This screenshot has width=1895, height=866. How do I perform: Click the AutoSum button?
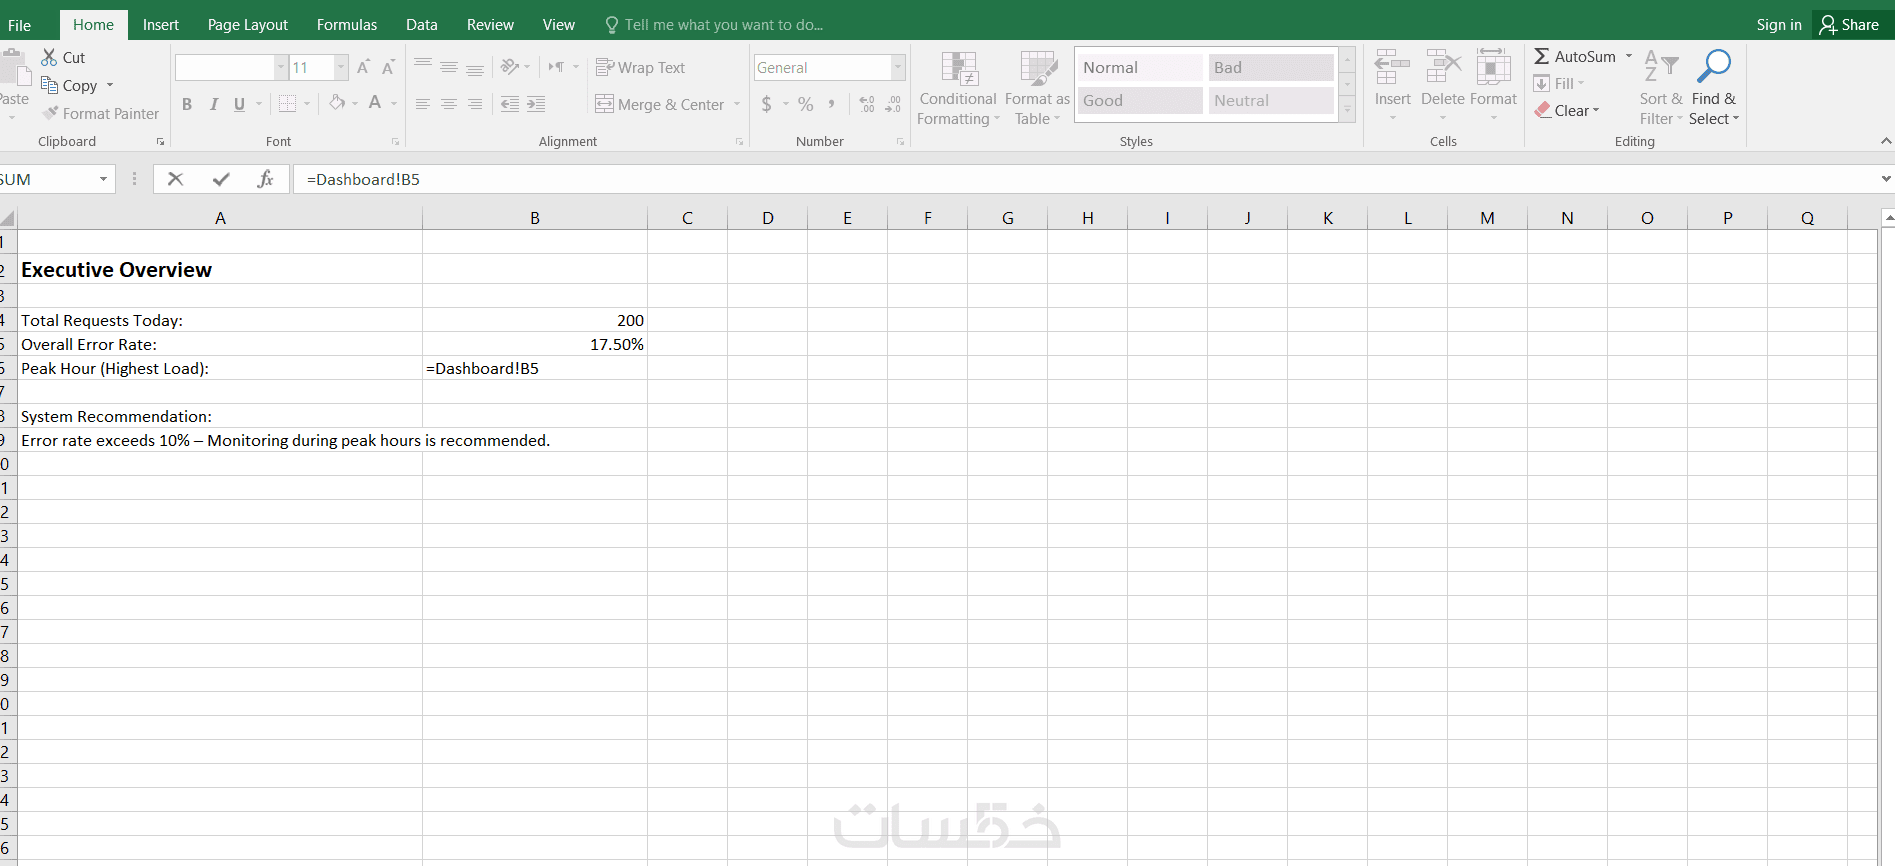pyautogui.click(x=1575, y=56)
